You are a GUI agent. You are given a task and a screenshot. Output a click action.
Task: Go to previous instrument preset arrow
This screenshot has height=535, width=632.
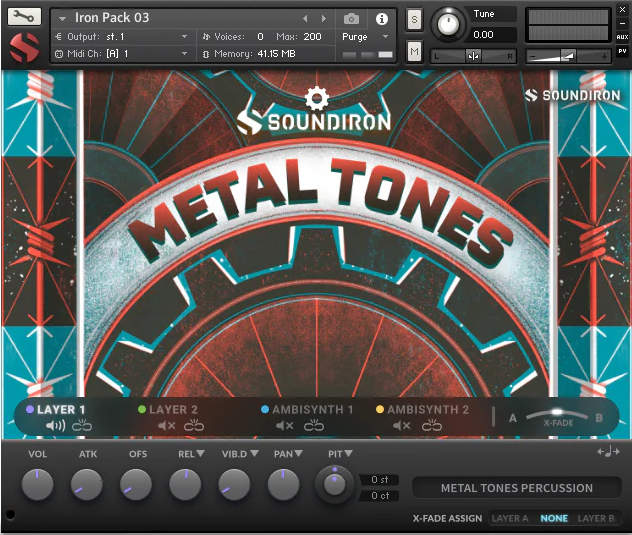coord(305,19)
